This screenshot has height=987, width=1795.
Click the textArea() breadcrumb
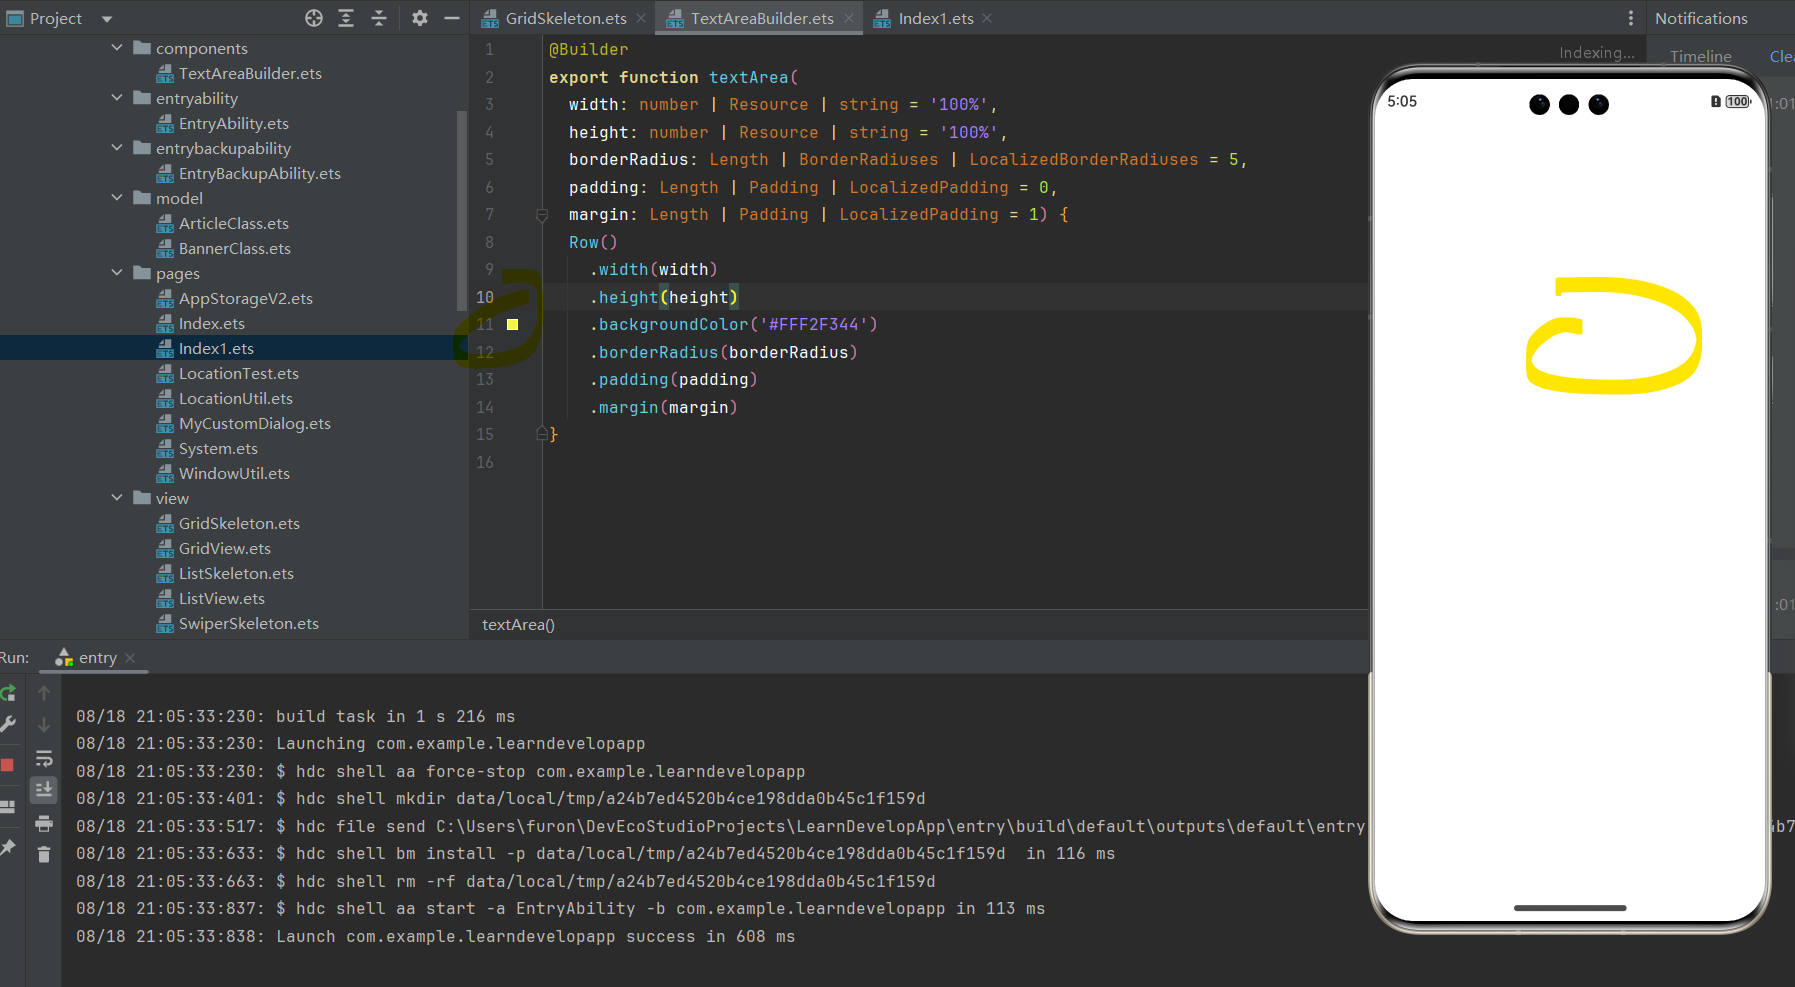(518, 625)
